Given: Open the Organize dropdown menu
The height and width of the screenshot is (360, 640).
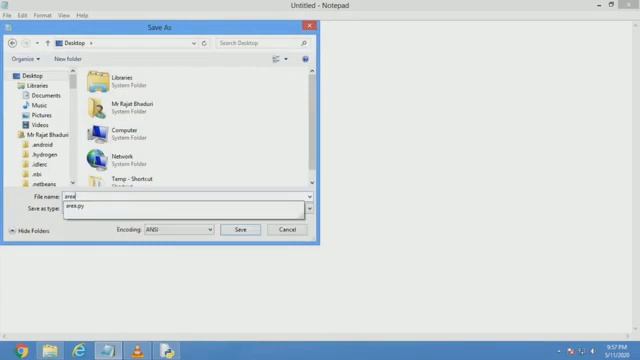Looking at the screenshot, I should (26, 59).
